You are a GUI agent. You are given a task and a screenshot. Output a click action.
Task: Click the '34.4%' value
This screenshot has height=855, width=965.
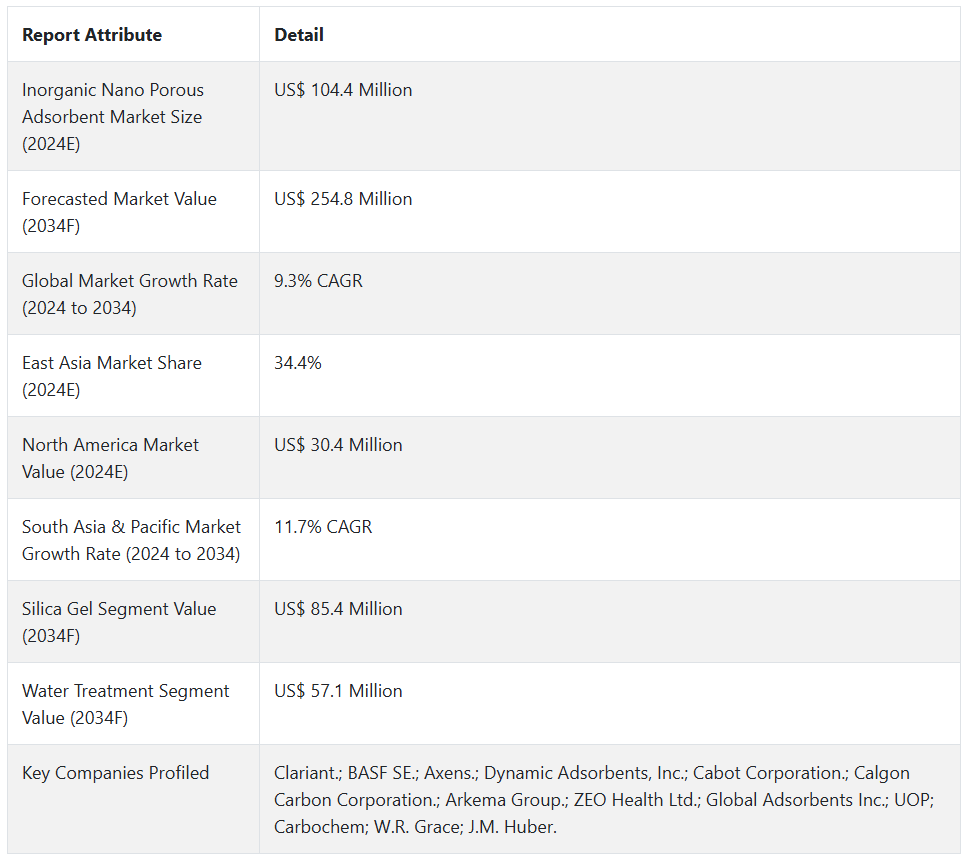298,363
